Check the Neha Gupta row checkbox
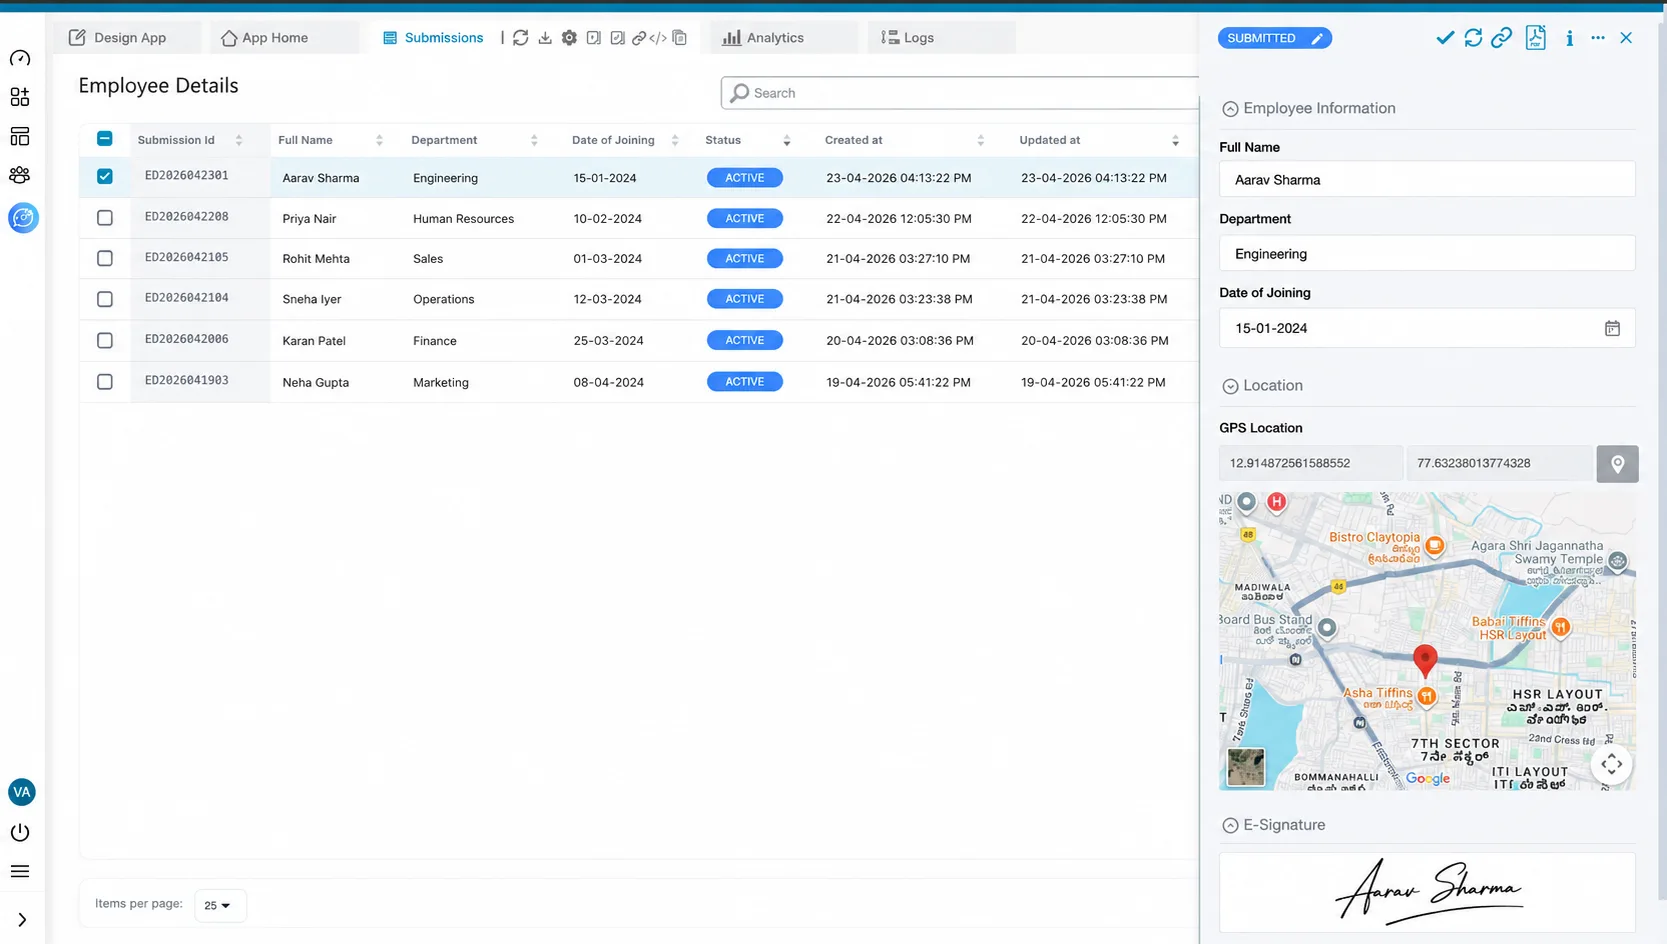 105,382
